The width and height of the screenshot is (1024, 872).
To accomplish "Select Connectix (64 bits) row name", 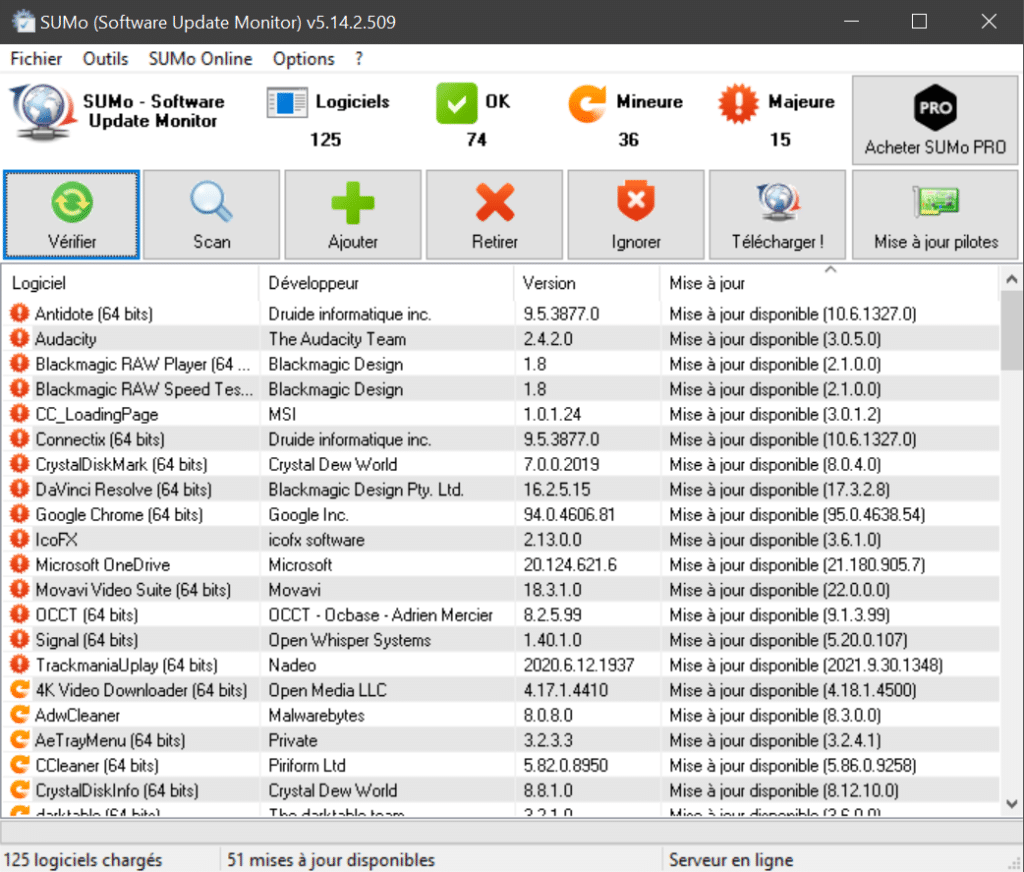I will [x=100, y=439].
